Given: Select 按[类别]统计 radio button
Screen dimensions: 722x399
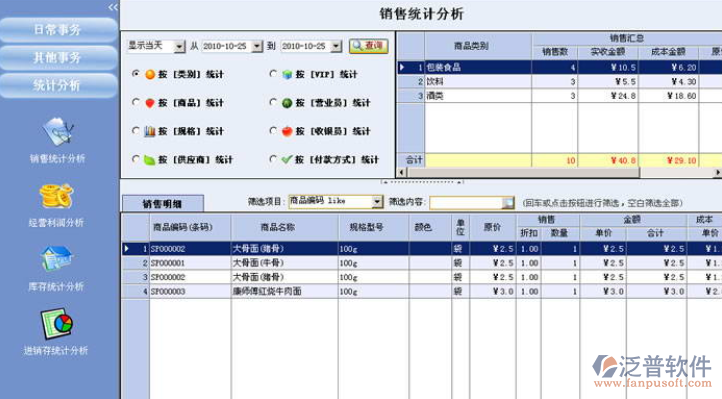Looking at the screenshot, I should (x=135, y=74).
